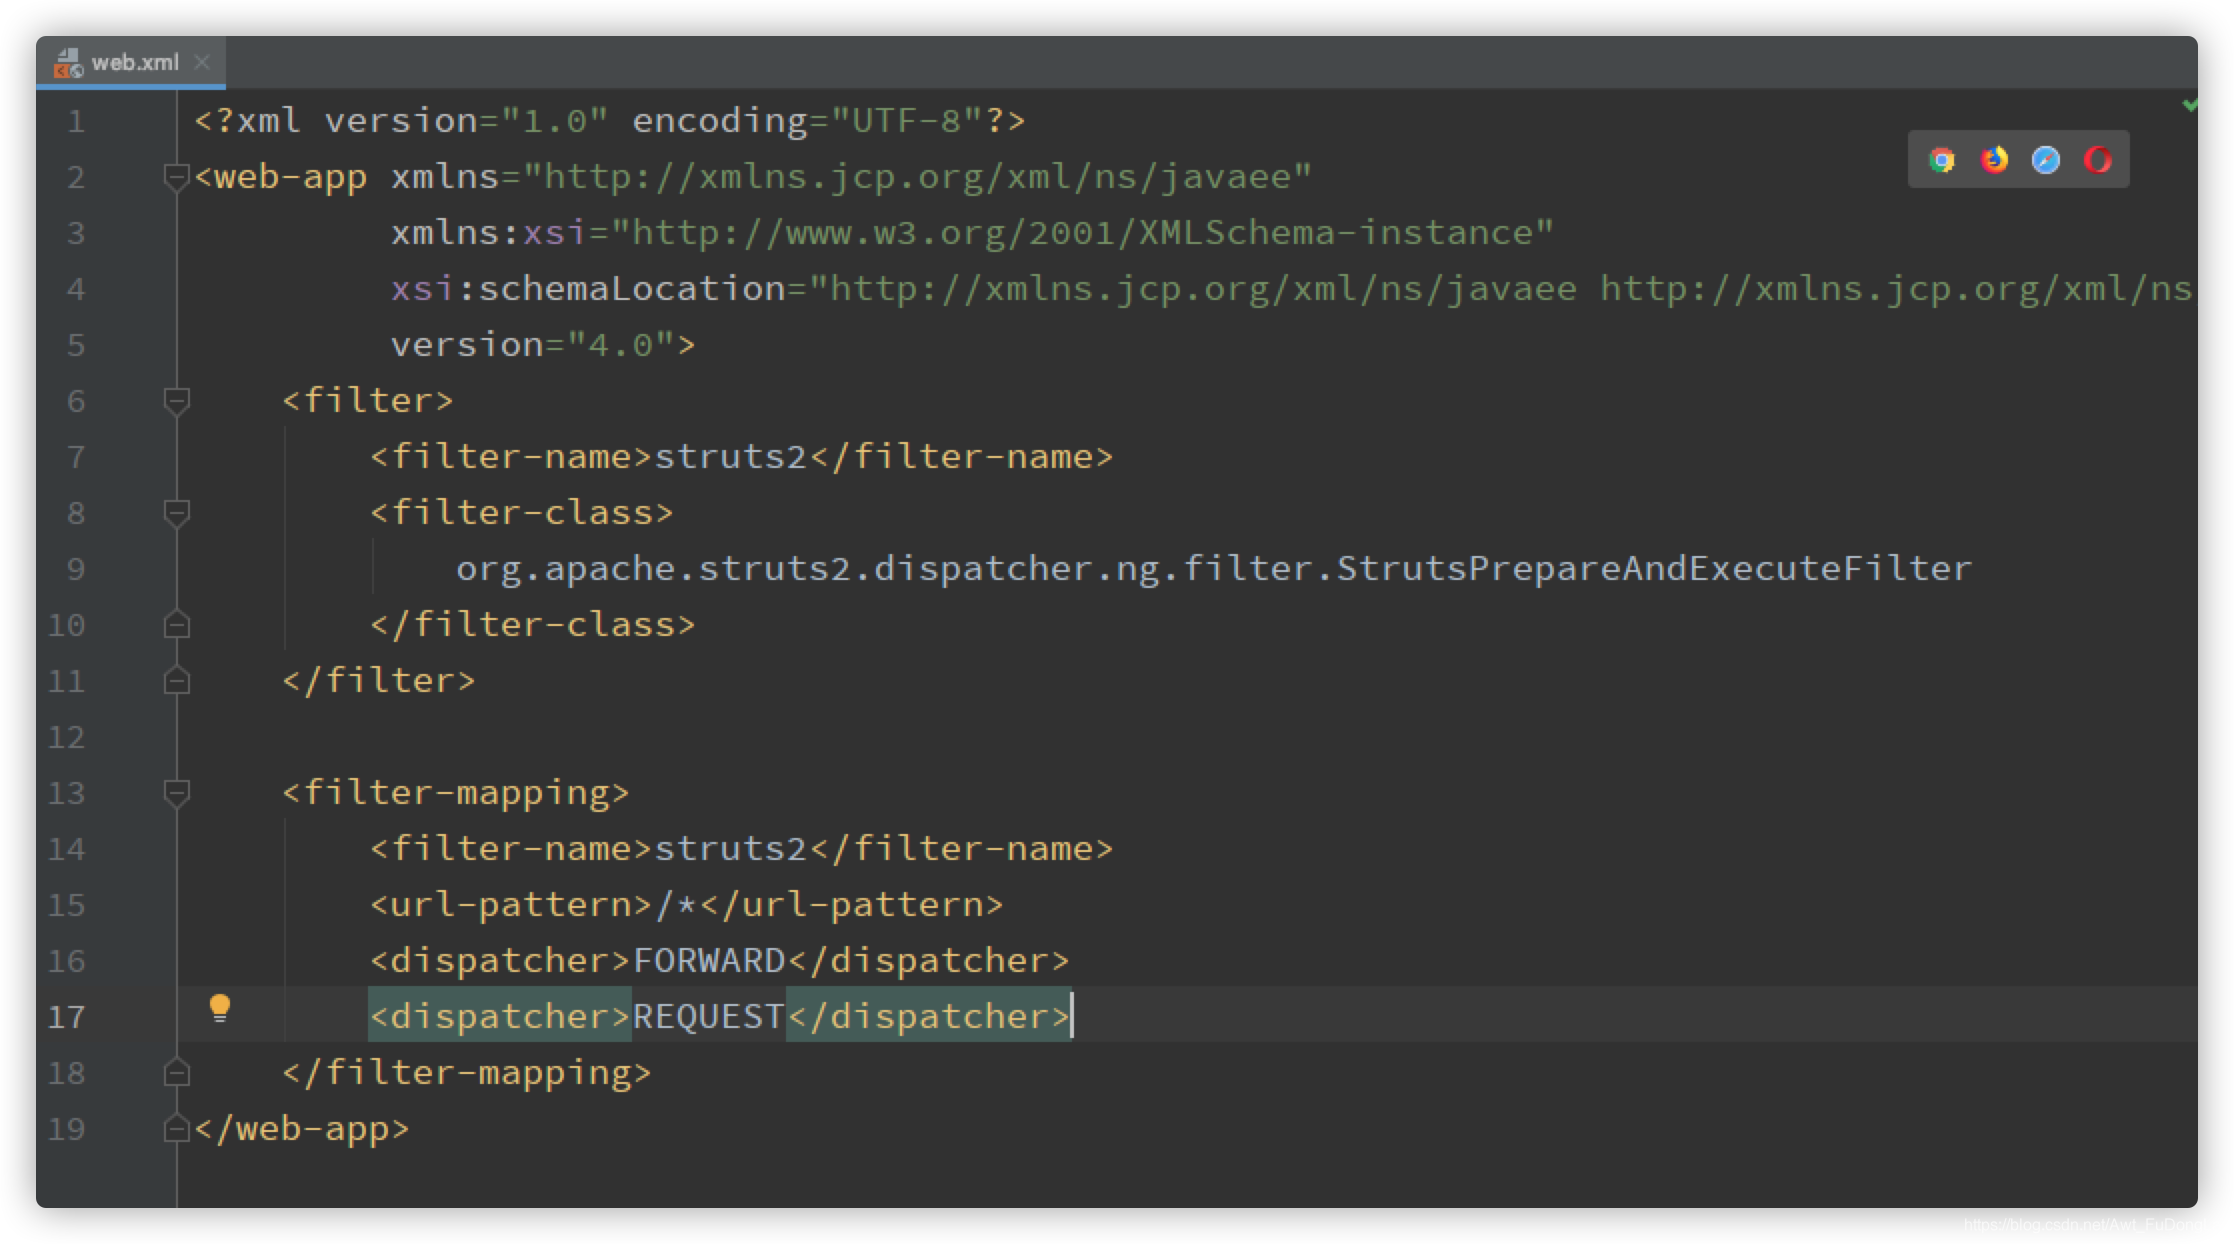Click the /* url-pattern value

tap(676, 905)
